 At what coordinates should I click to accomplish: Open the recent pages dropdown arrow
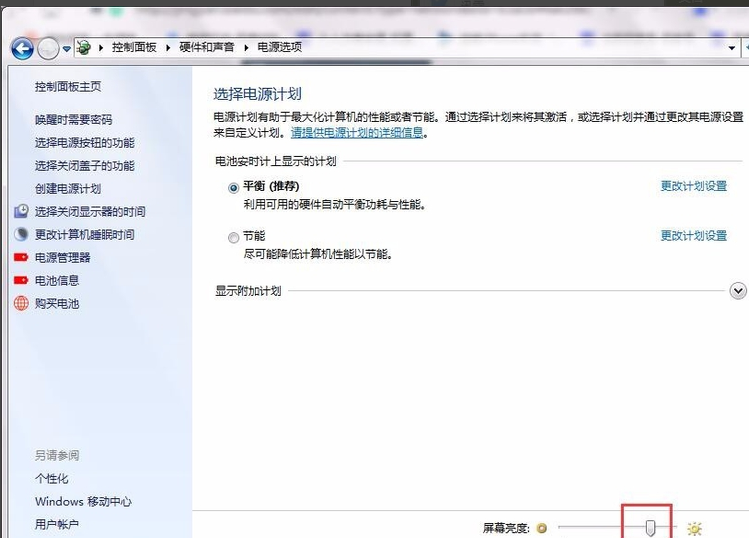[67, 48]
